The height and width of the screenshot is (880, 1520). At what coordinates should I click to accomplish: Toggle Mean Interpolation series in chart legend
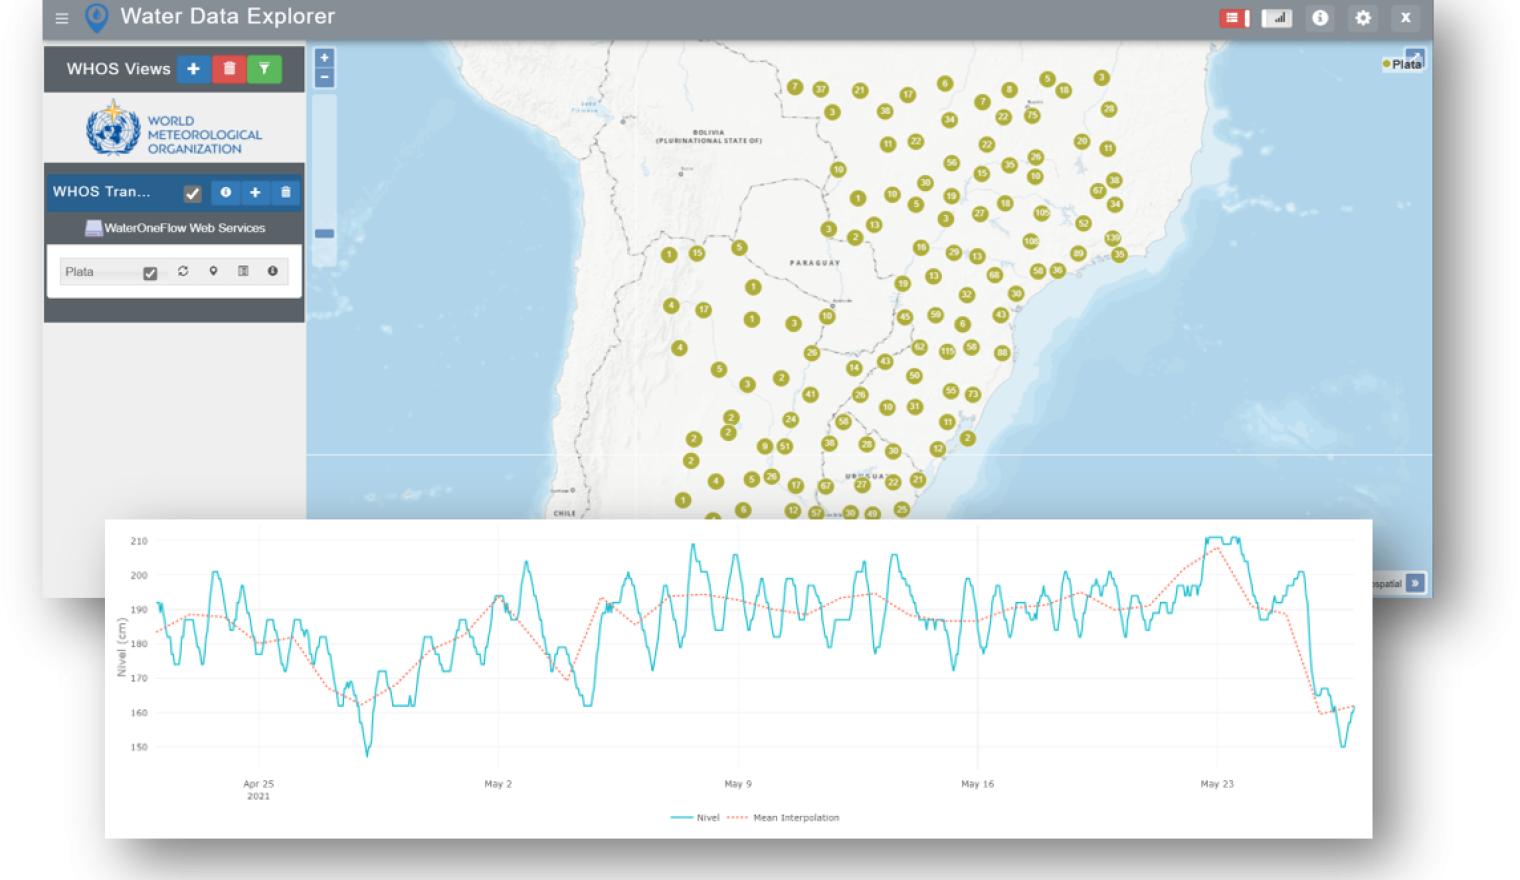tap(784, 818)
